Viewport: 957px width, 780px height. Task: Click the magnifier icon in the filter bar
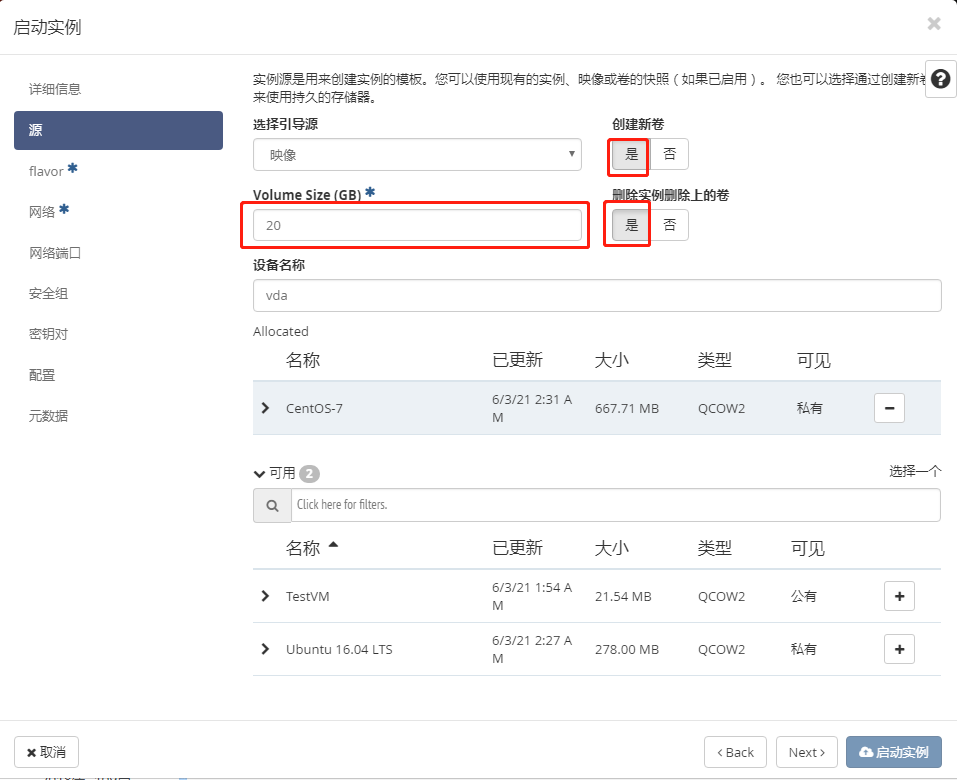coord(271,505)
